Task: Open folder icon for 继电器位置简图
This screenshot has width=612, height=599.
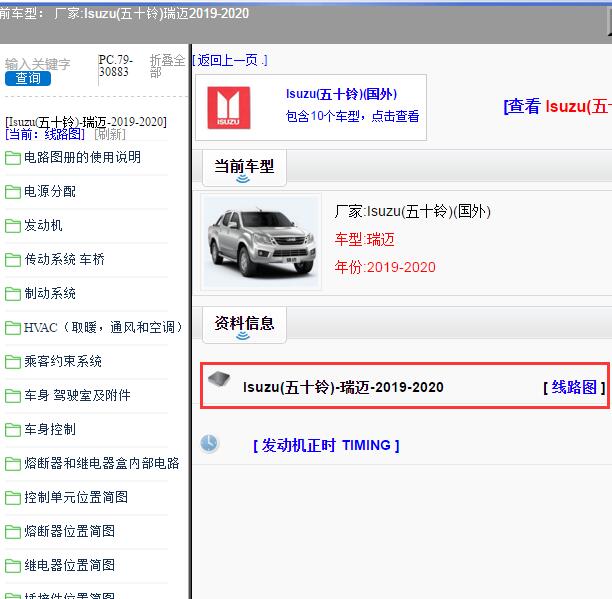Action: (x=12, y=566)
